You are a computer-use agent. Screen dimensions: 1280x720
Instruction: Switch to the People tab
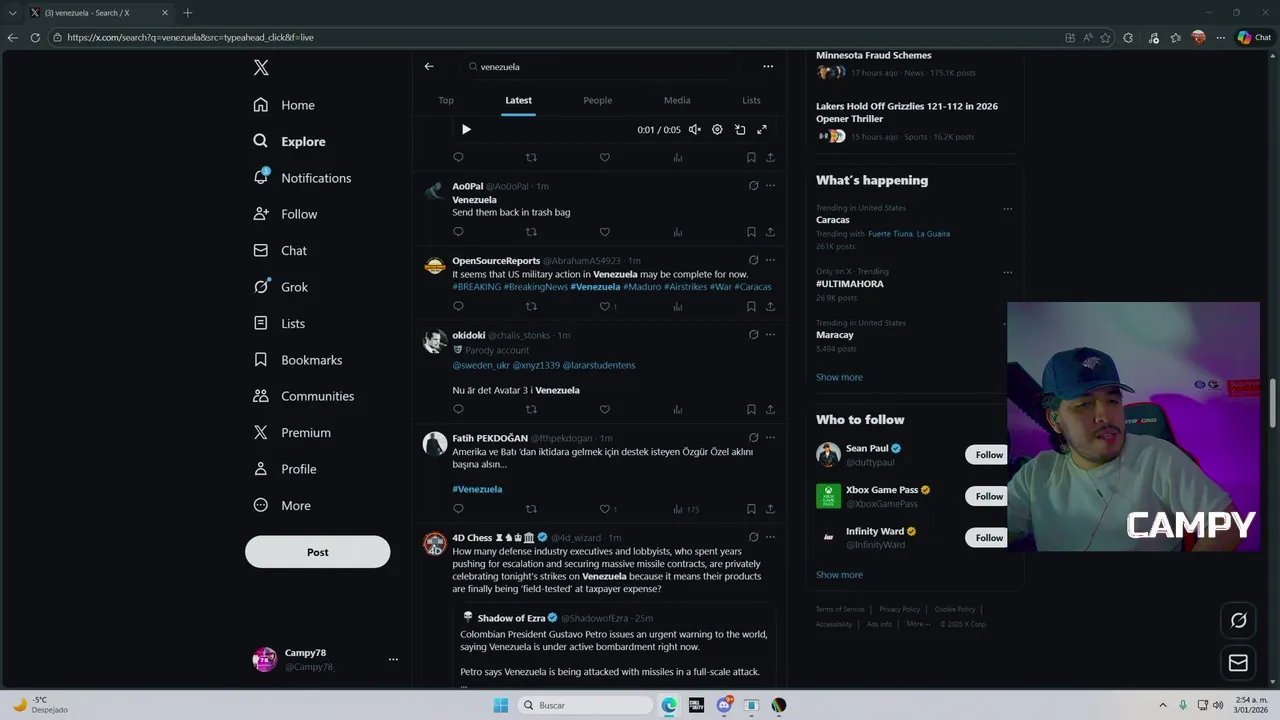click(x=598, y=100)
